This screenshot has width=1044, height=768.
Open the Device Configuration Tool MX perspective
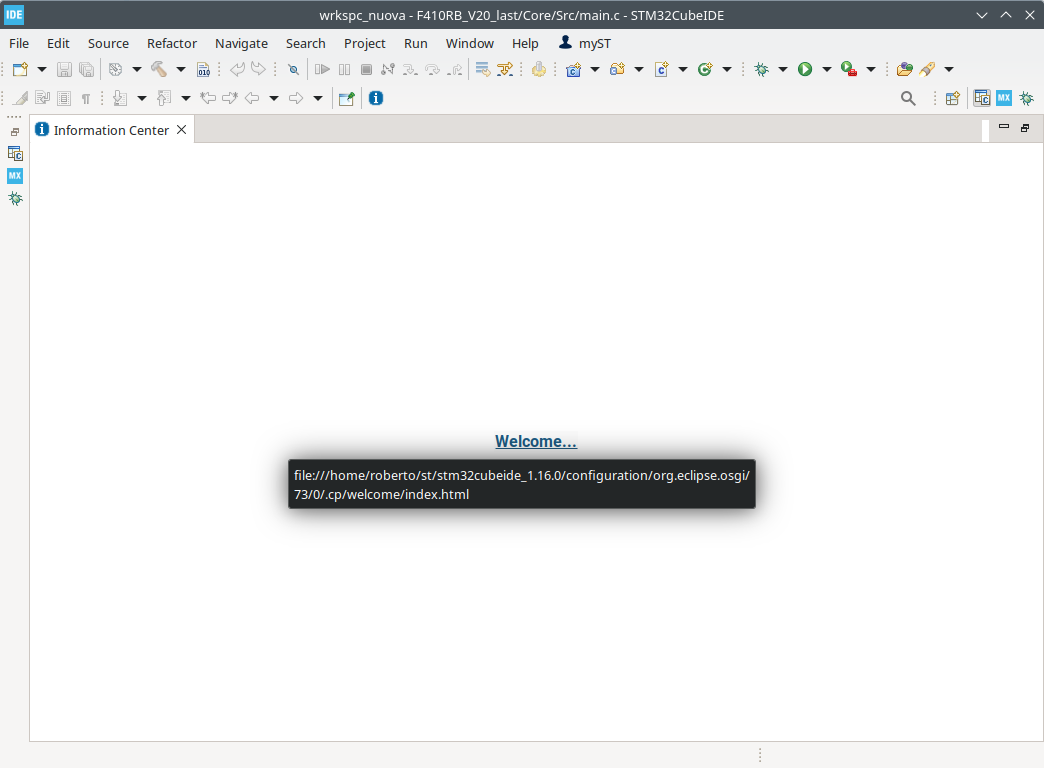click(x=1003, y=97)
